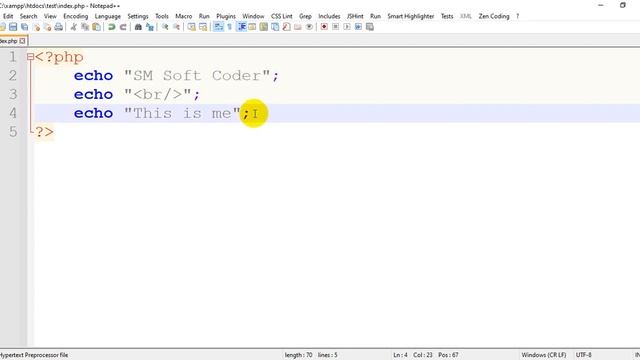The image size is (640, 360).
Task: Click the Zoom In magnifier icon
Action: pos(165,27)
